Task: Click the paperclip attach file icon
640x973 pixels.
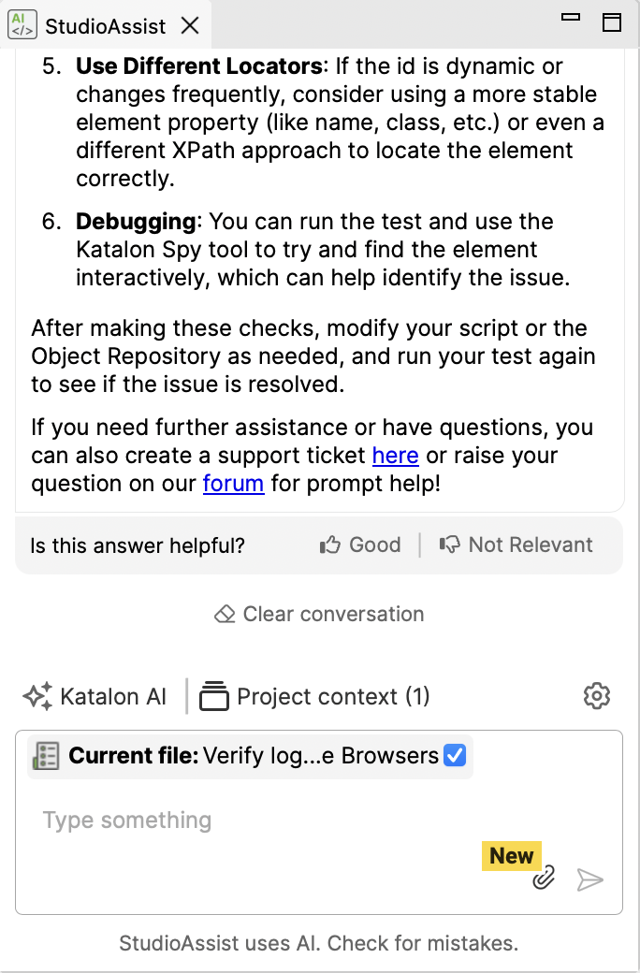Action: tap(544, 877)
